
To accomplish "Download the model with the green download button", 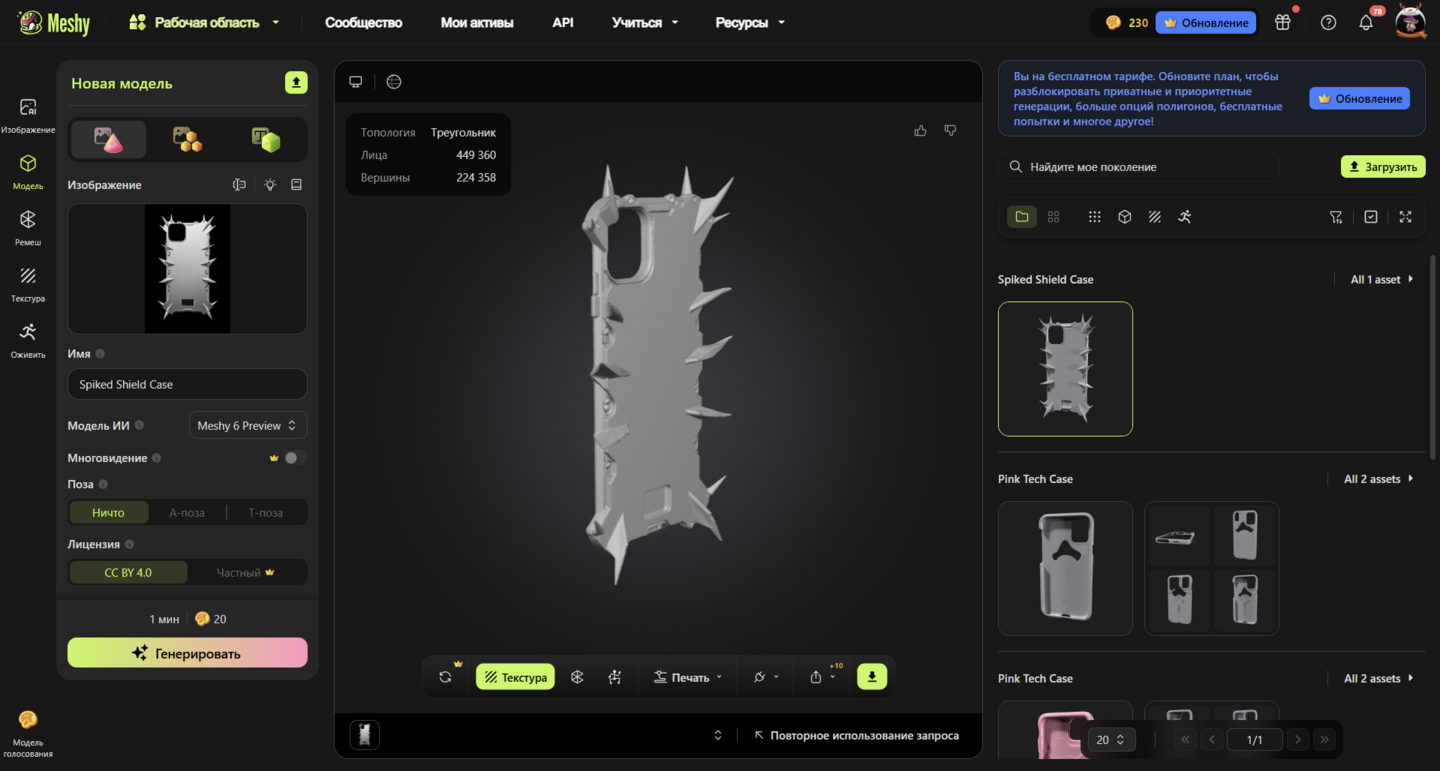I will pos(872,677).
